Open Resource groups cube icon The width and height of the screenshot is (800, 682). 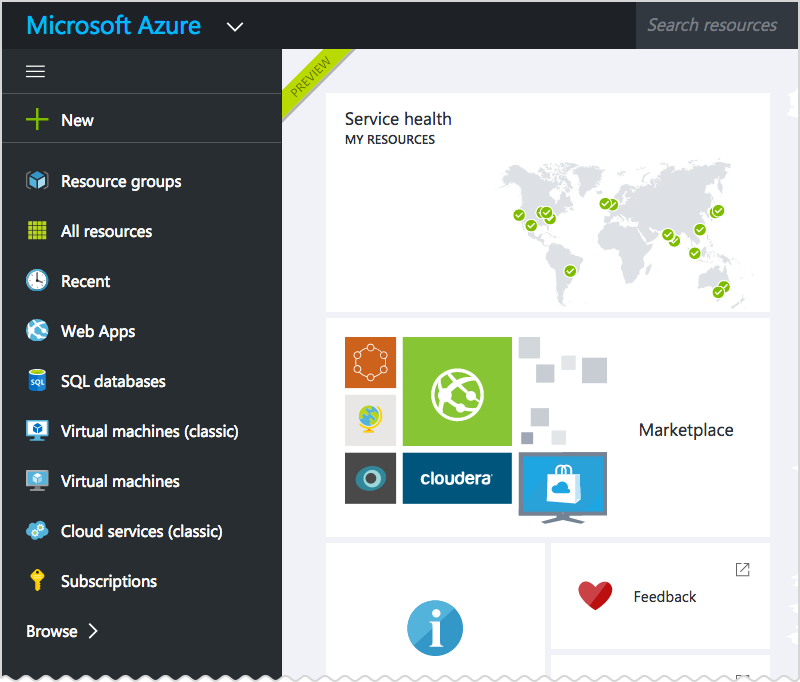click(x=37, y=181)
